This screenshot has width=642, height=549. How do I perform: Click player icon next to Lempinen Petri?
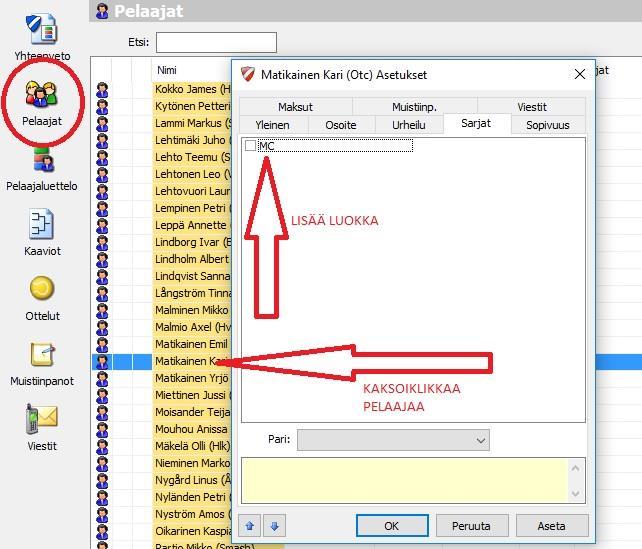[102, 208]
